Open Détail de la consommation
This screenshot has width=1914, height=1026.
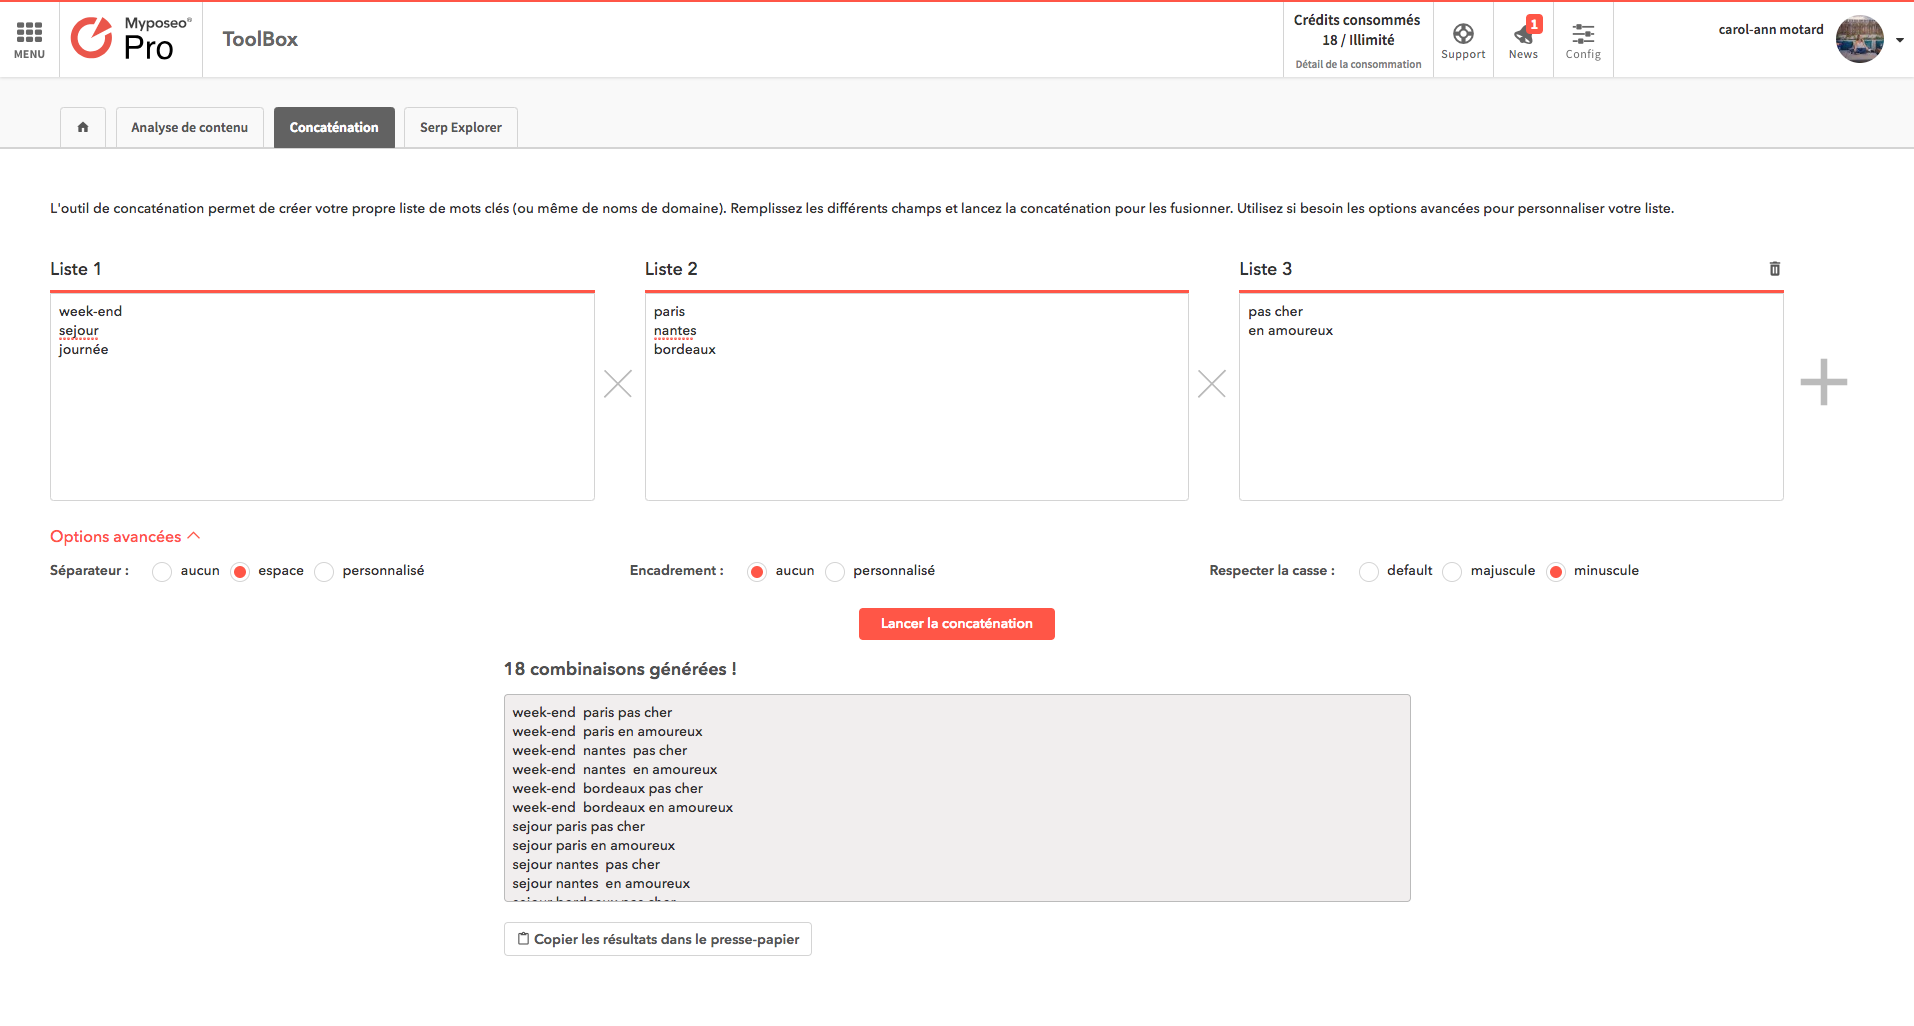(x=1357, y=63)
